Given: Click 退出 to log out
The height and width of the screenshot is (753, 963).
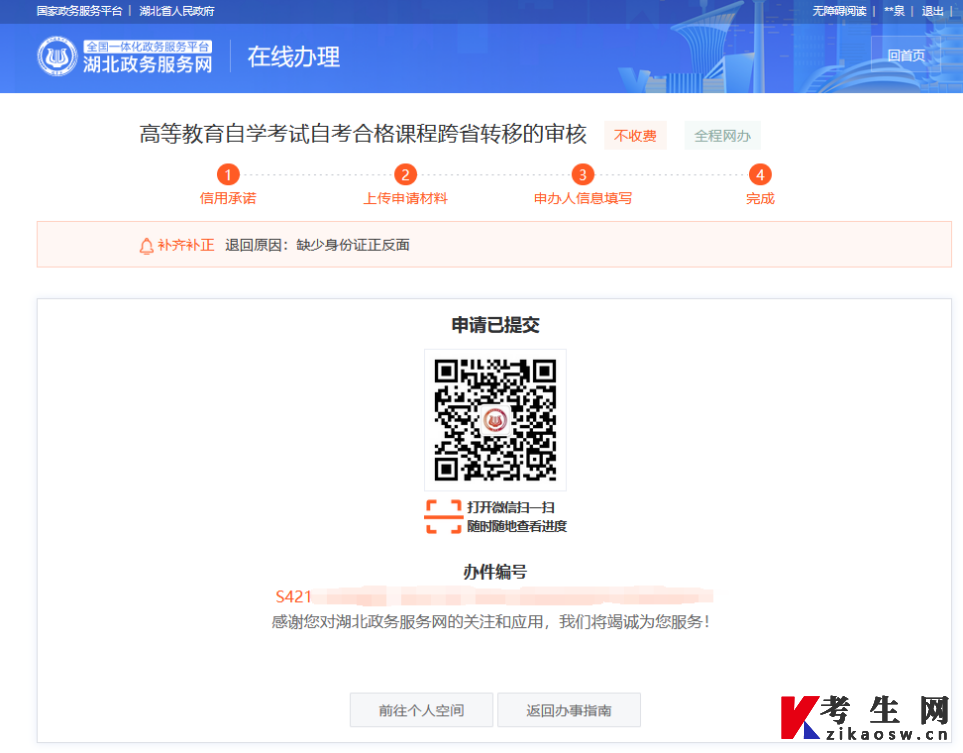Looking at the screenshot, I should 932,11.
